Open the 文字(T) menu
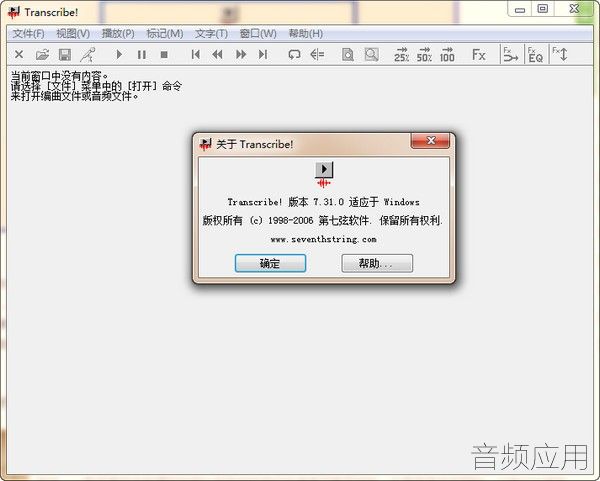Screen dimensions: 600x481 pyautogui.click(x=211, y=34)
